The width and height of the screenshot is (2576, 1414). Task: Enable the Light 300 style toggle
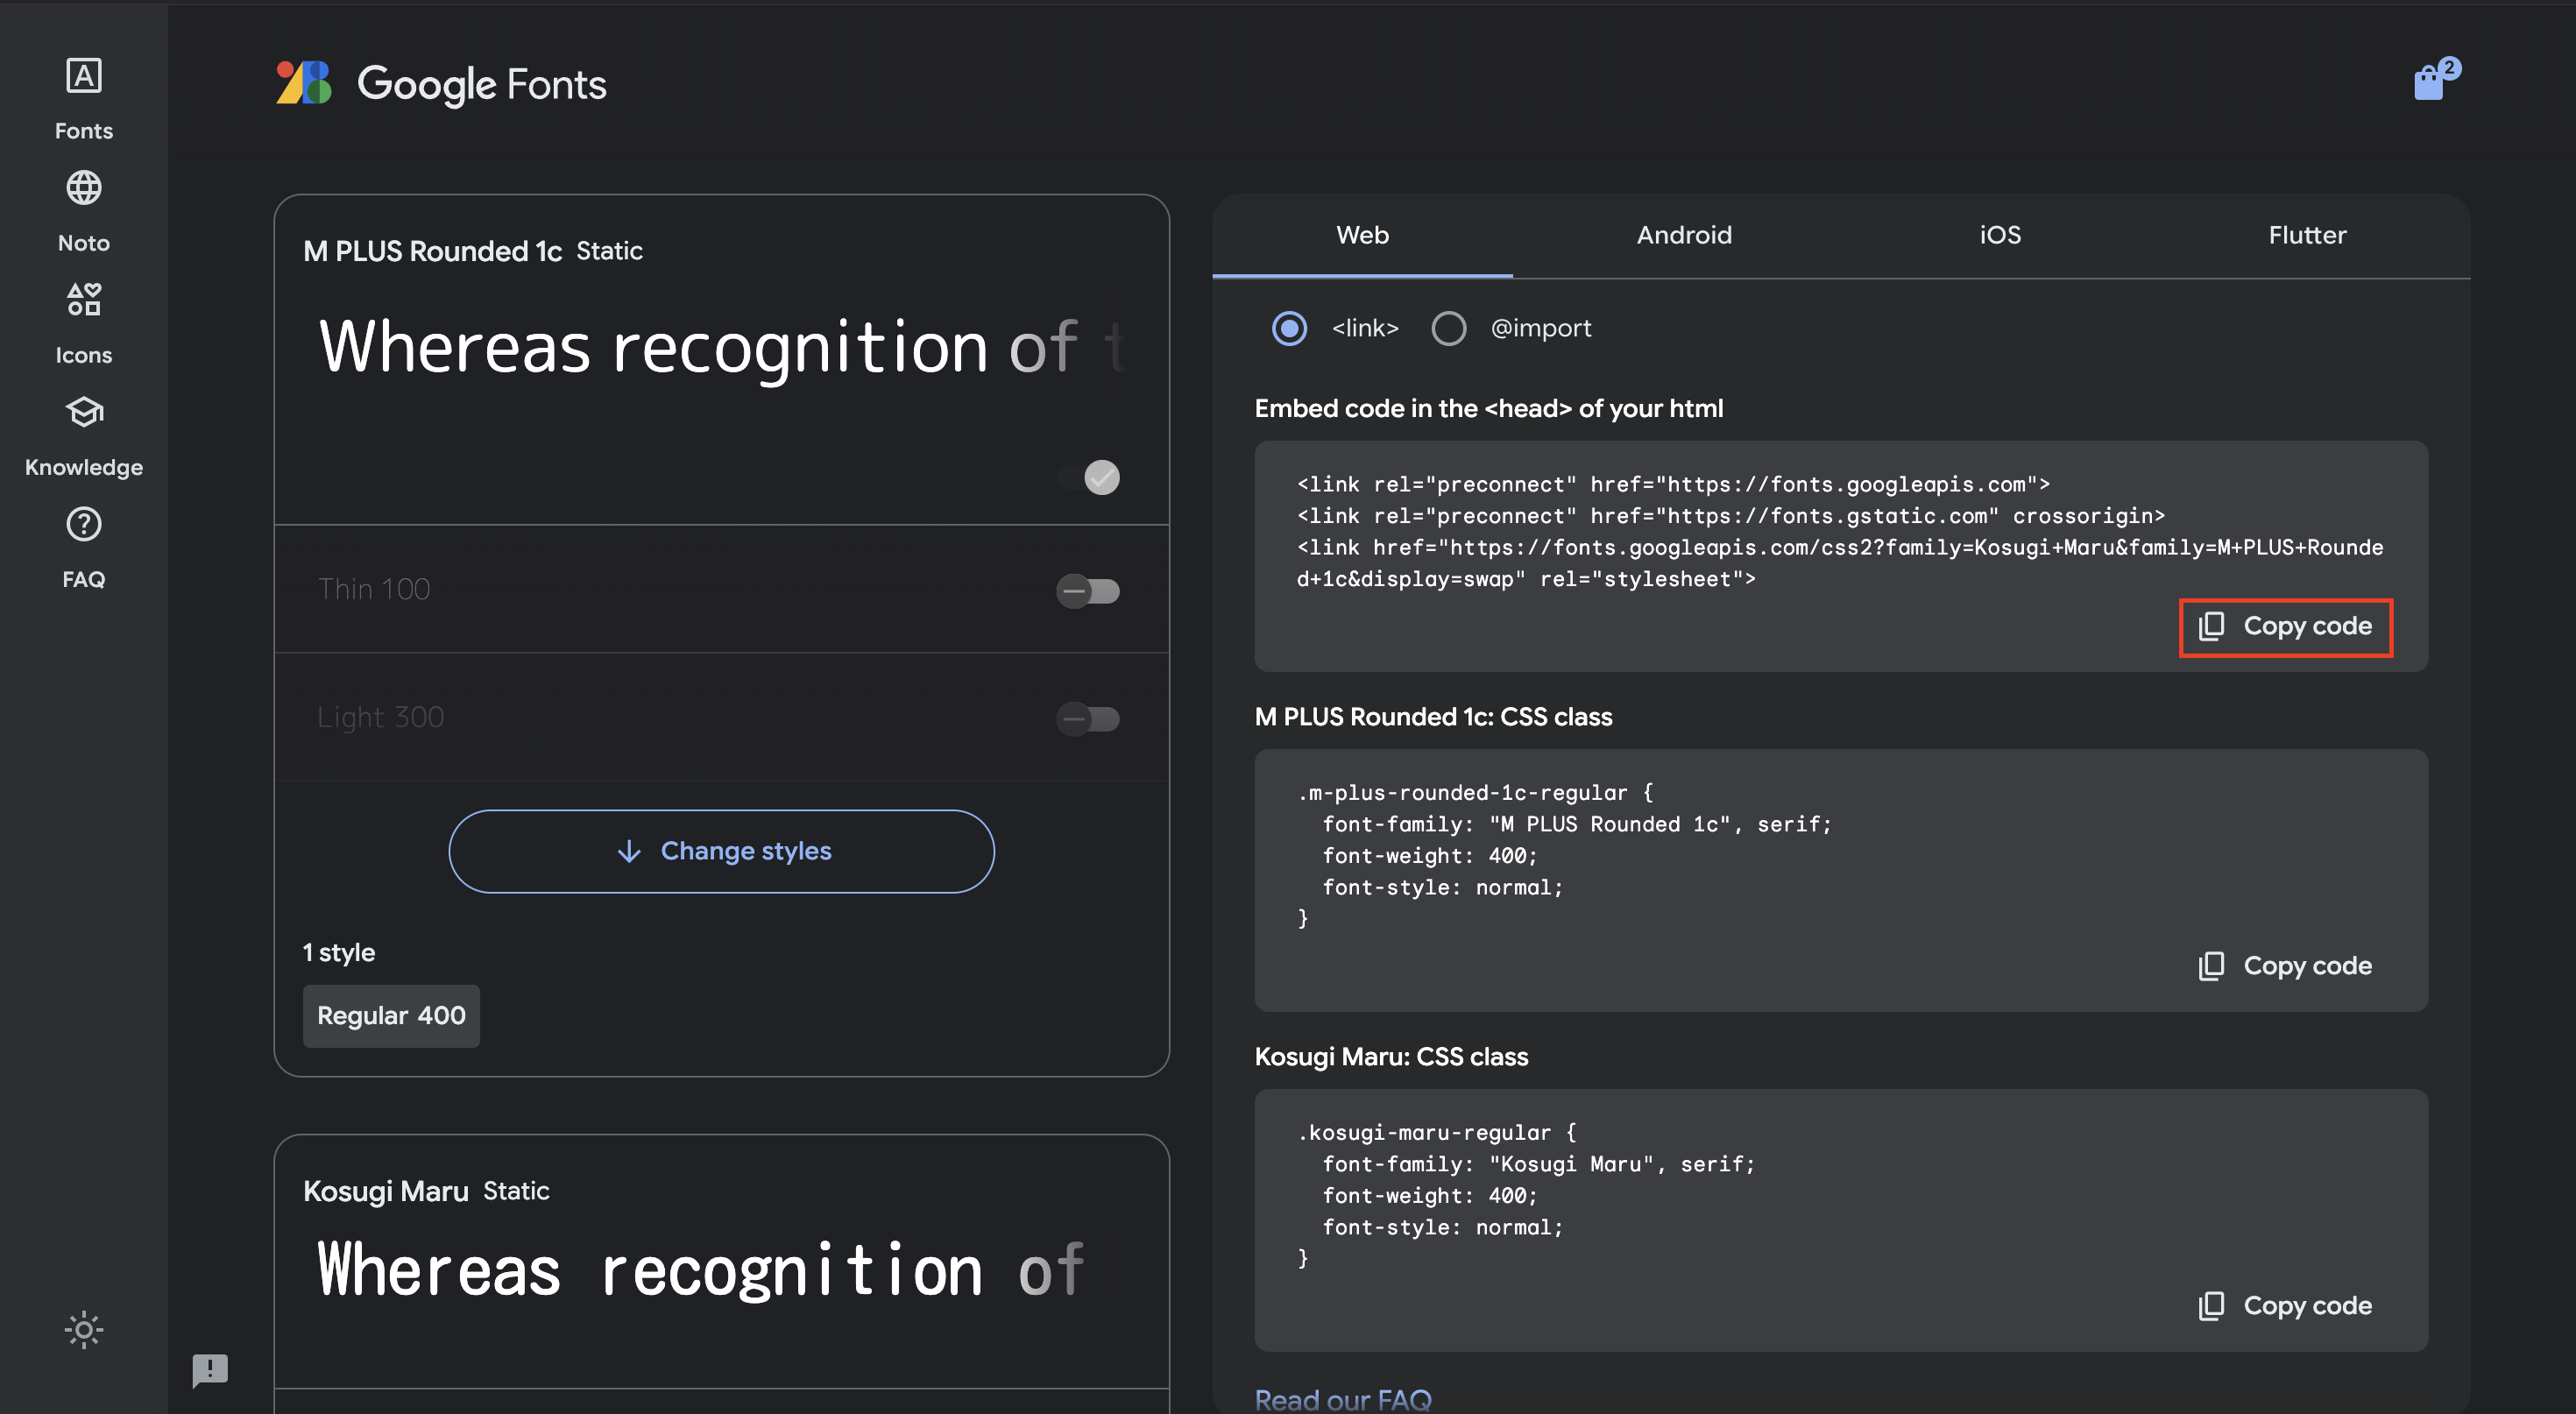pos(1088,719)
